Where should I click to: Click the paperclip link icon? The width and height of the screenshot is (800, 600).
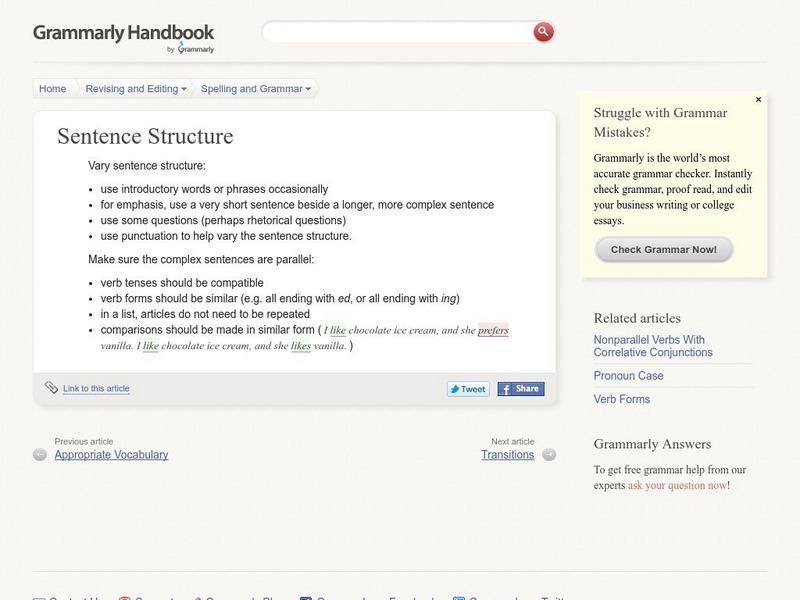51,388
